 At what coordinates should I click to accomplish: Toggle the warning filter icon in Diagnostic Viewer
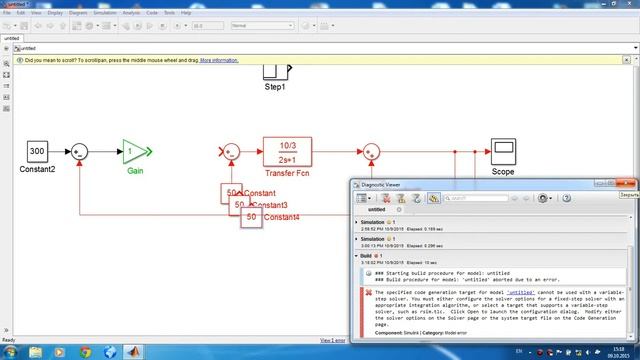coord(401,198)
